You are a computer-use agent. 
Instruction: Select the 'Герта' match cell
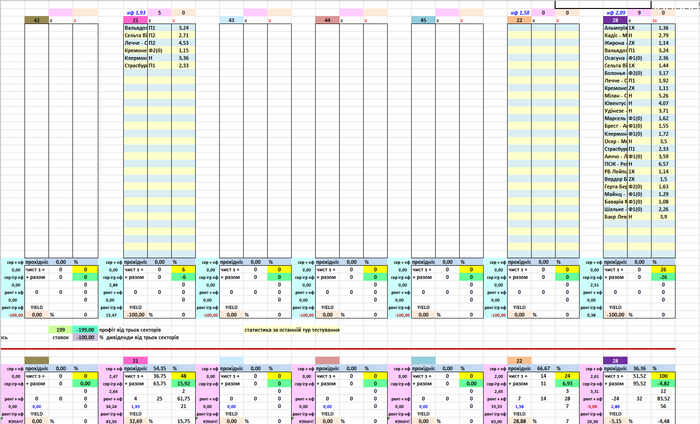point(616,187)
